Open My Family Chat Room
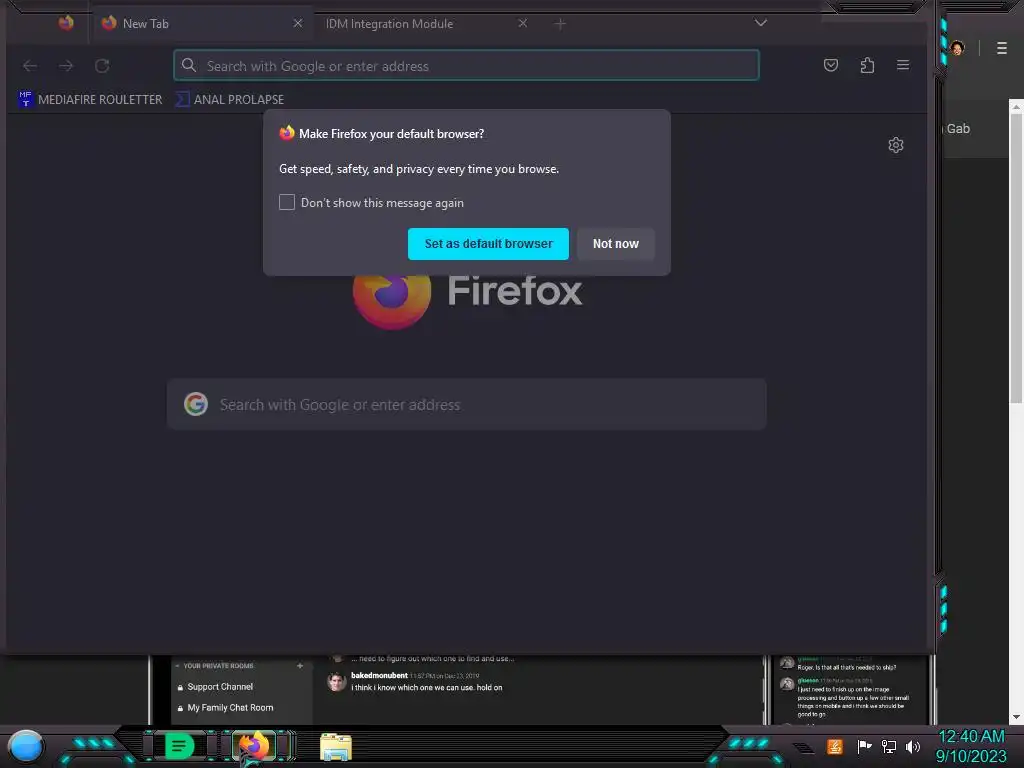This screenshot has width=1024, height=768. (230, 708)
